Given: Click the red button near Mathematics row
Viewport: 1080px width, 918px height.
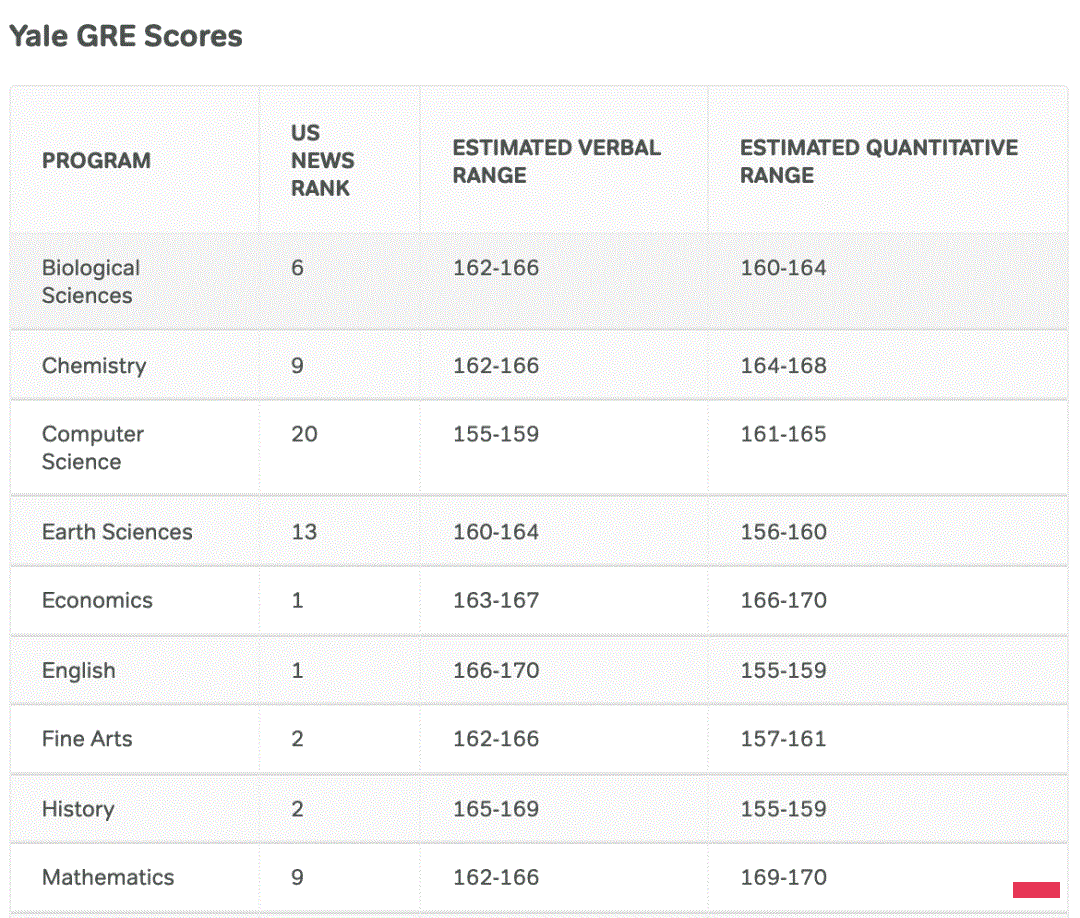Looking at the screenshot, I should pos(1036,890).
